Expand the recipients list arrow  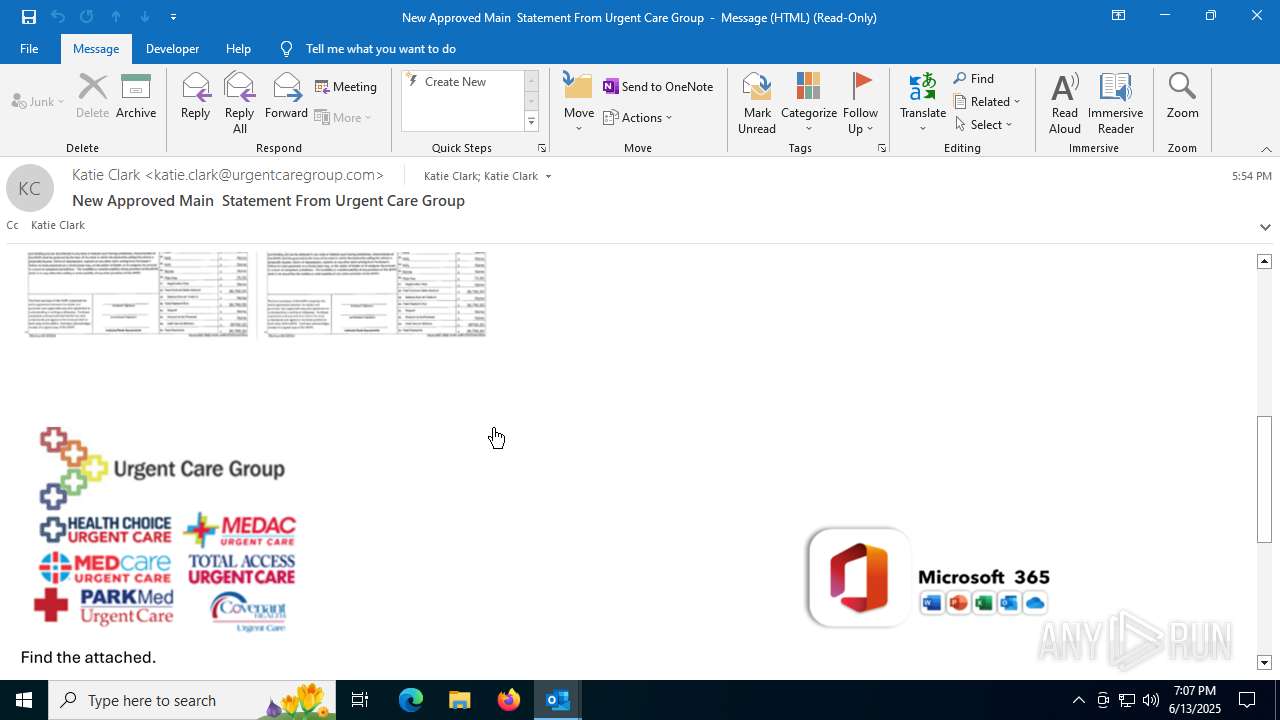point(548,177)
